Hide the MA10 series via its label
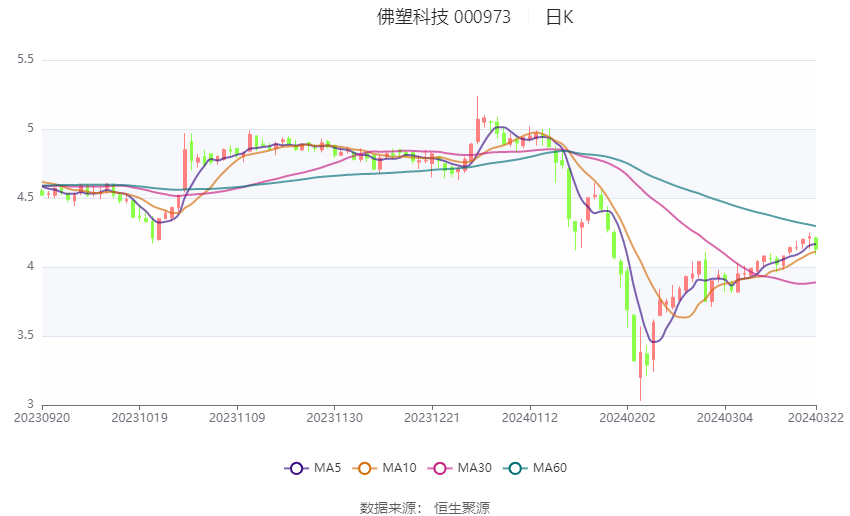The width and height of the screenshot is (850, 516). 399,467
